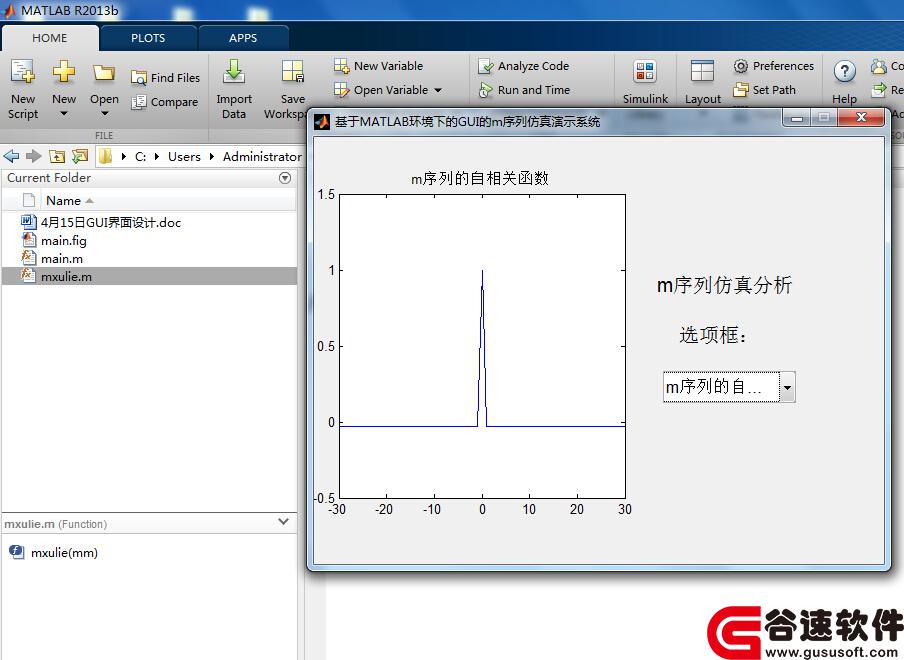Click Analyze Code
The image size is (904, 660).
click(x=523, y=66)
